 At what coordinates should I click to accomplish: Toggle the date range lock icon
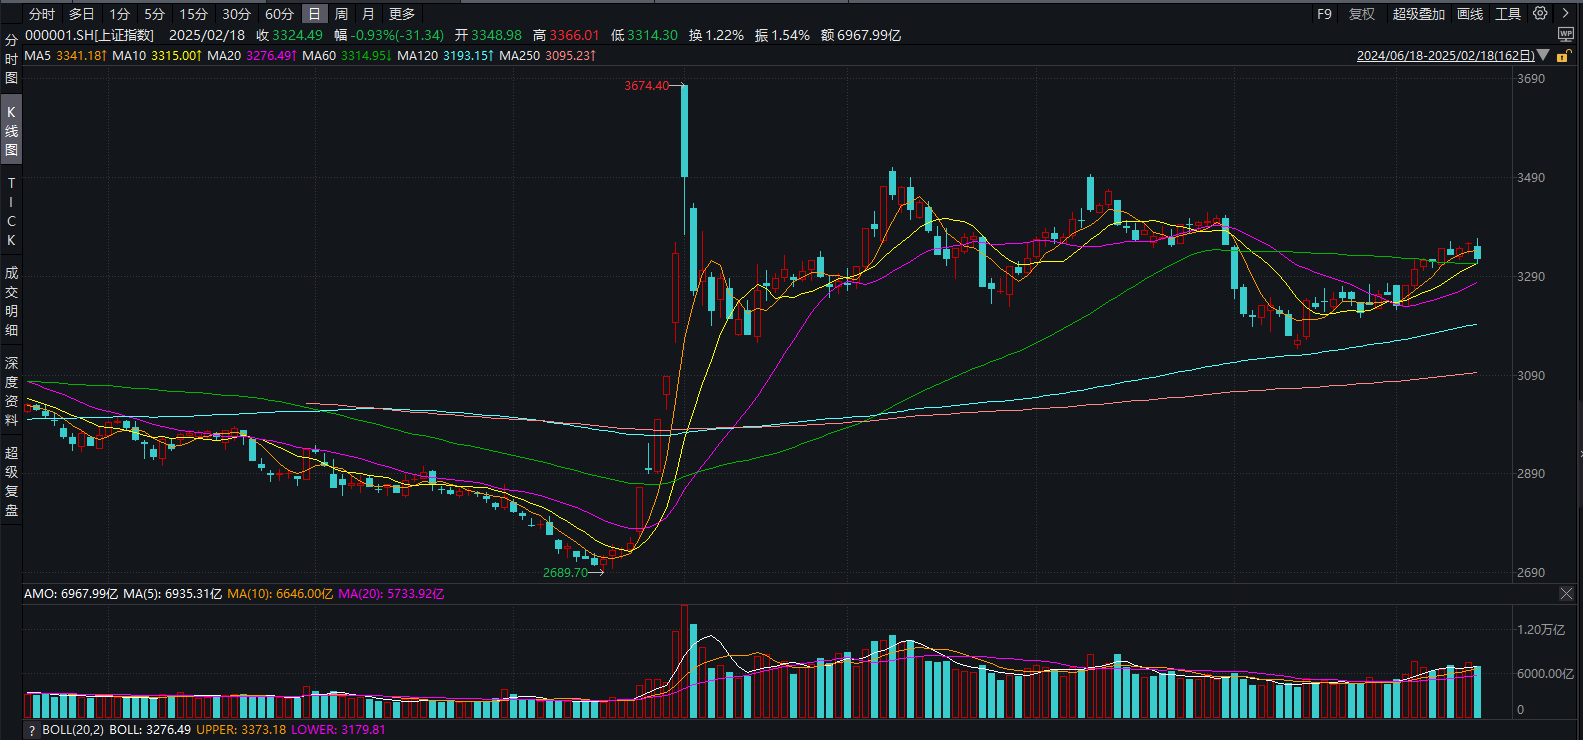(x=1562, y=56)
